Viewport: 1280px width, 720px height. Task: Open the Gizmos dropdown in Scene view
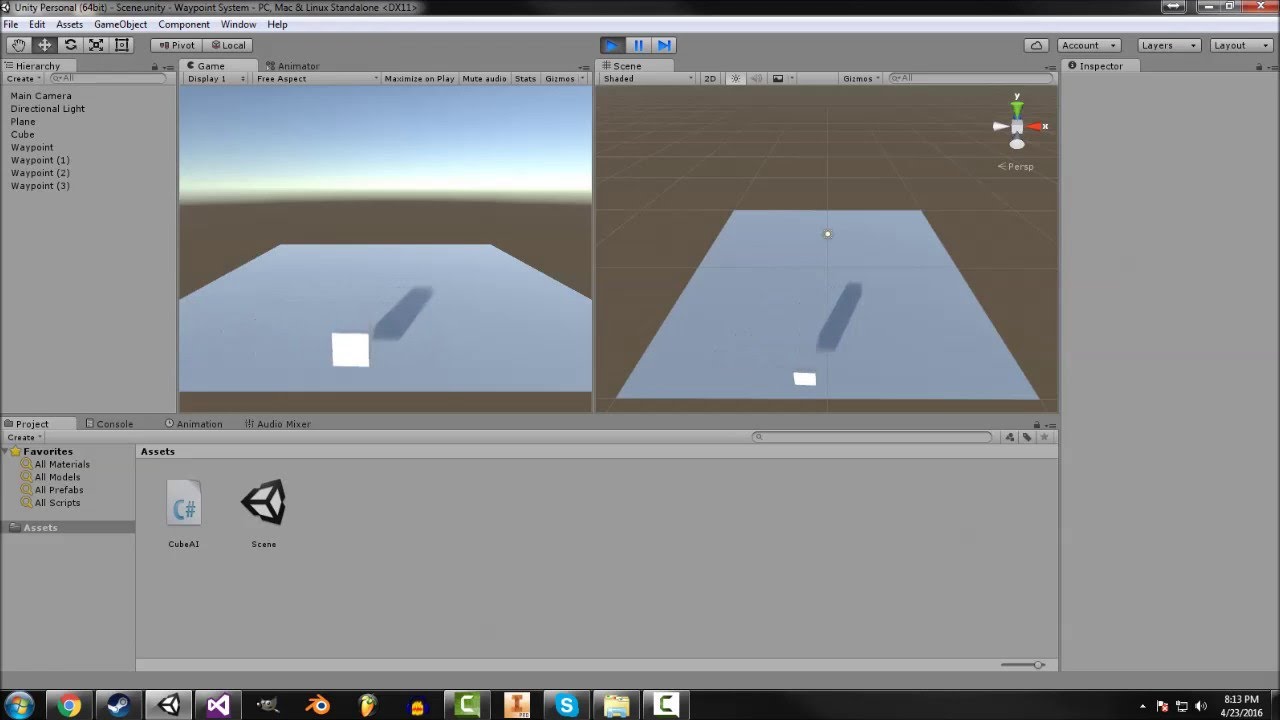tap(860, 78)
